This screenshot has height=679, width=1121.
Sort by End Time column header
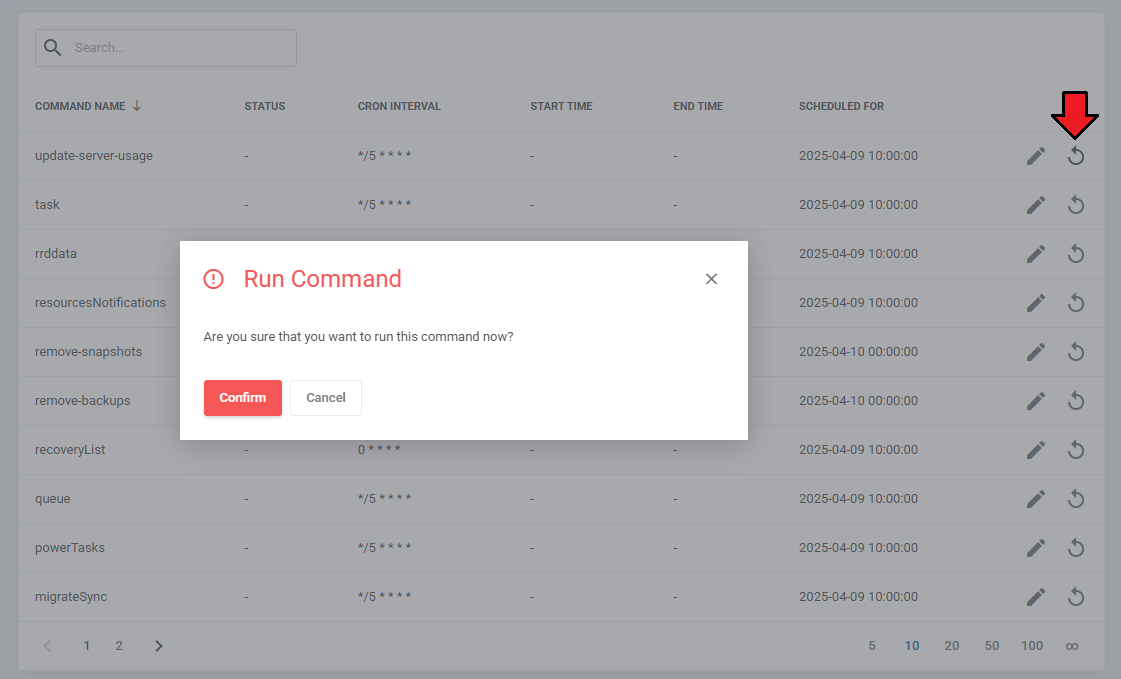tap(698, 106)
